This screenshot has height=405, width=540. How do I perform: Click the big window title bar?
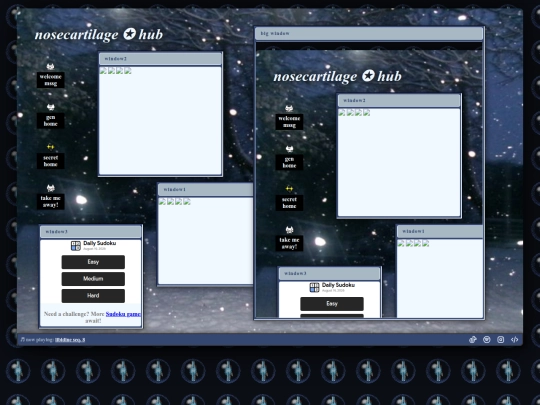(369, 34)
